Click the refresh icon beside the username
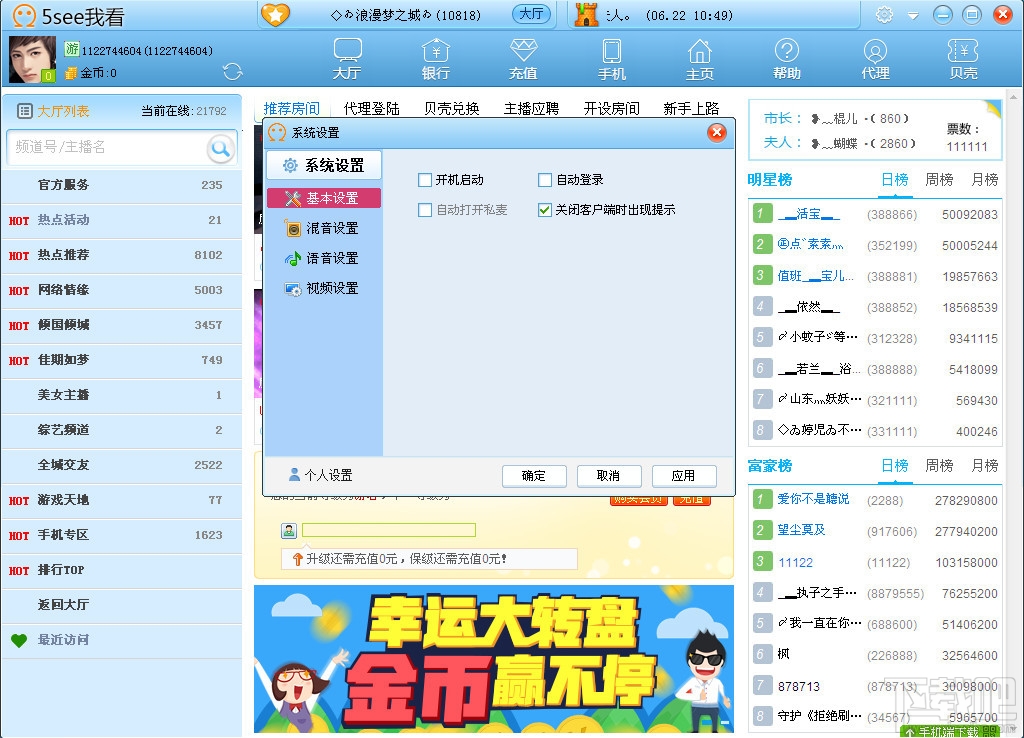This screenshot has height=738, width=1024. coord(233,71)
